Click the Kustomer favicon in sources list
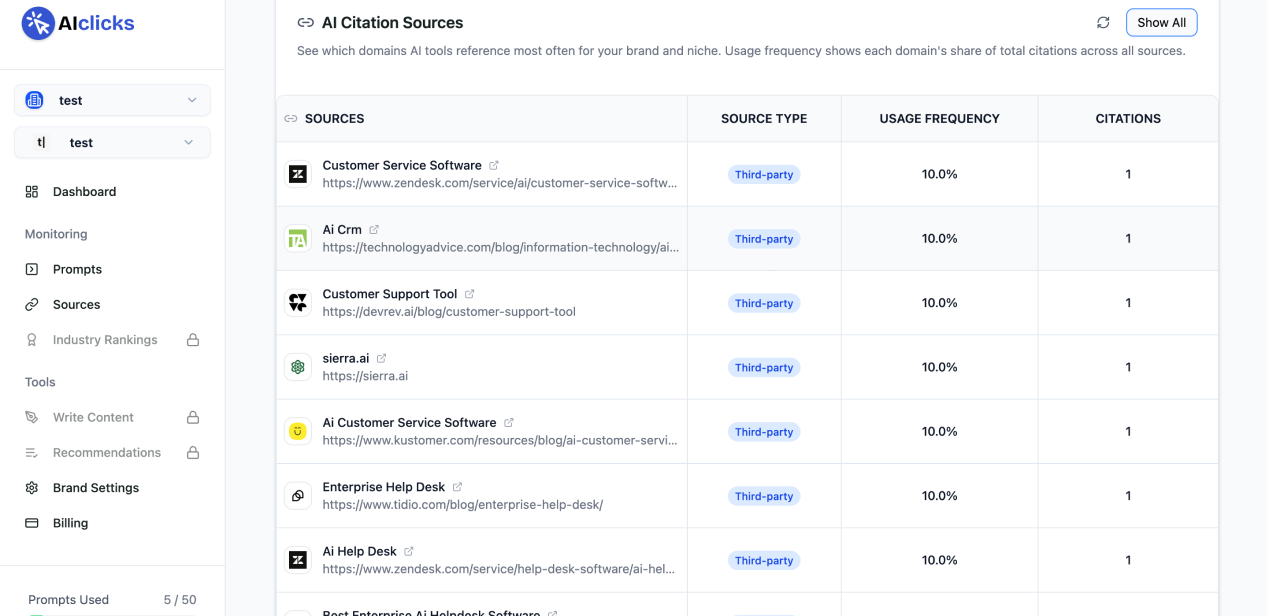Image resolution: width=1267 pixels, height=616 pixels. click(x=298, y=432)
